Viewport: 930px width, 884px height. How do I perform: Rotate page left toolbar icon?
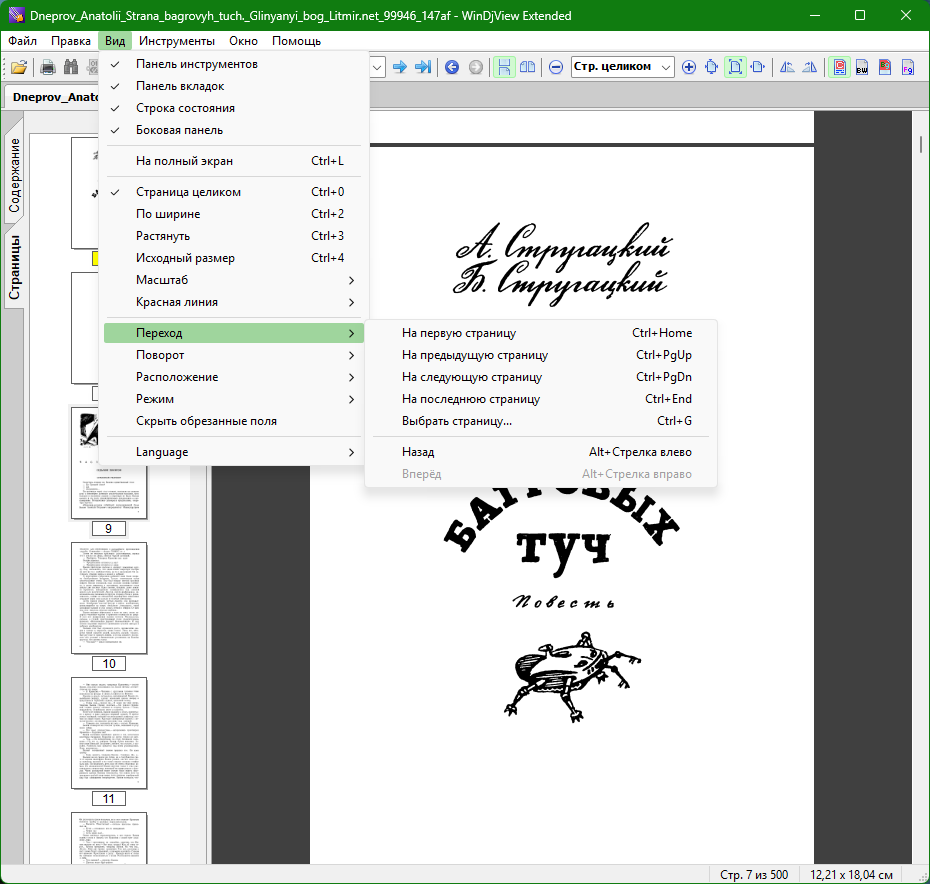787,67
